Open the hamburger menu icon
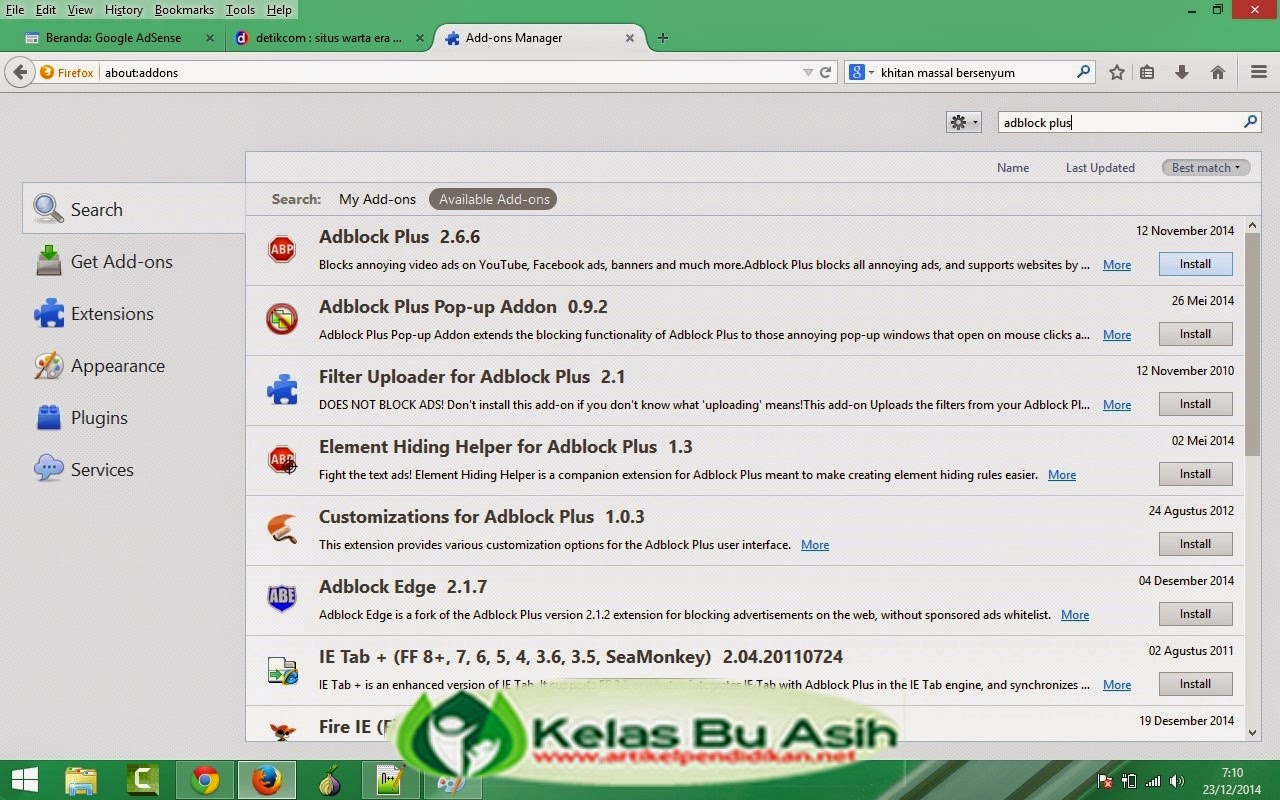This screenshot has height=800, width=1280. (x=1259, y=72)
